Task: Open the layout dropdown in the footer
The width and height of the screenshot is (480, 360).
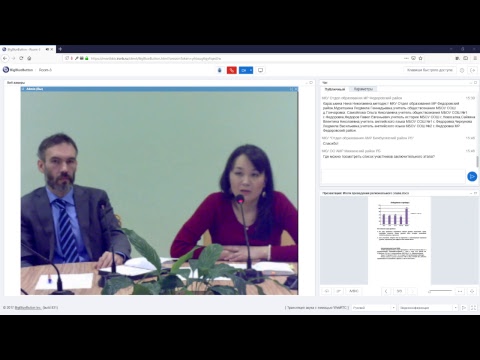Action: point(428,308)
